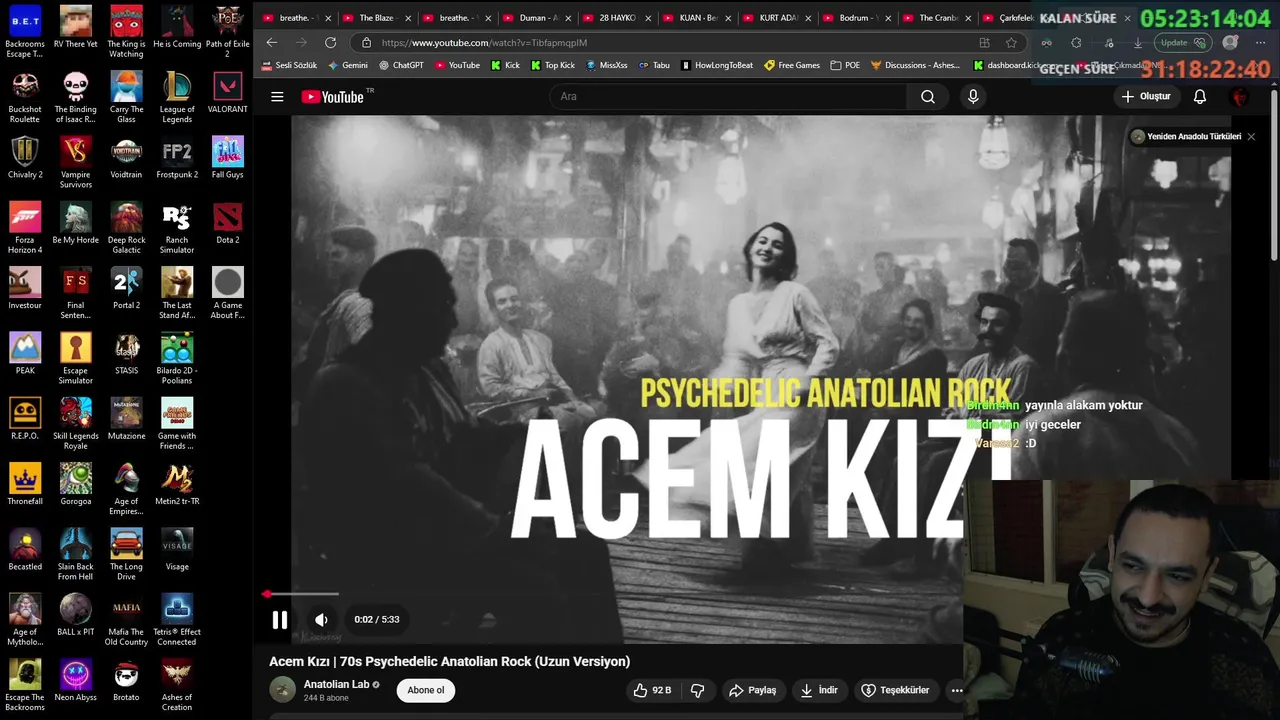Focus the YouTube Ara search box

pos(729,97)
